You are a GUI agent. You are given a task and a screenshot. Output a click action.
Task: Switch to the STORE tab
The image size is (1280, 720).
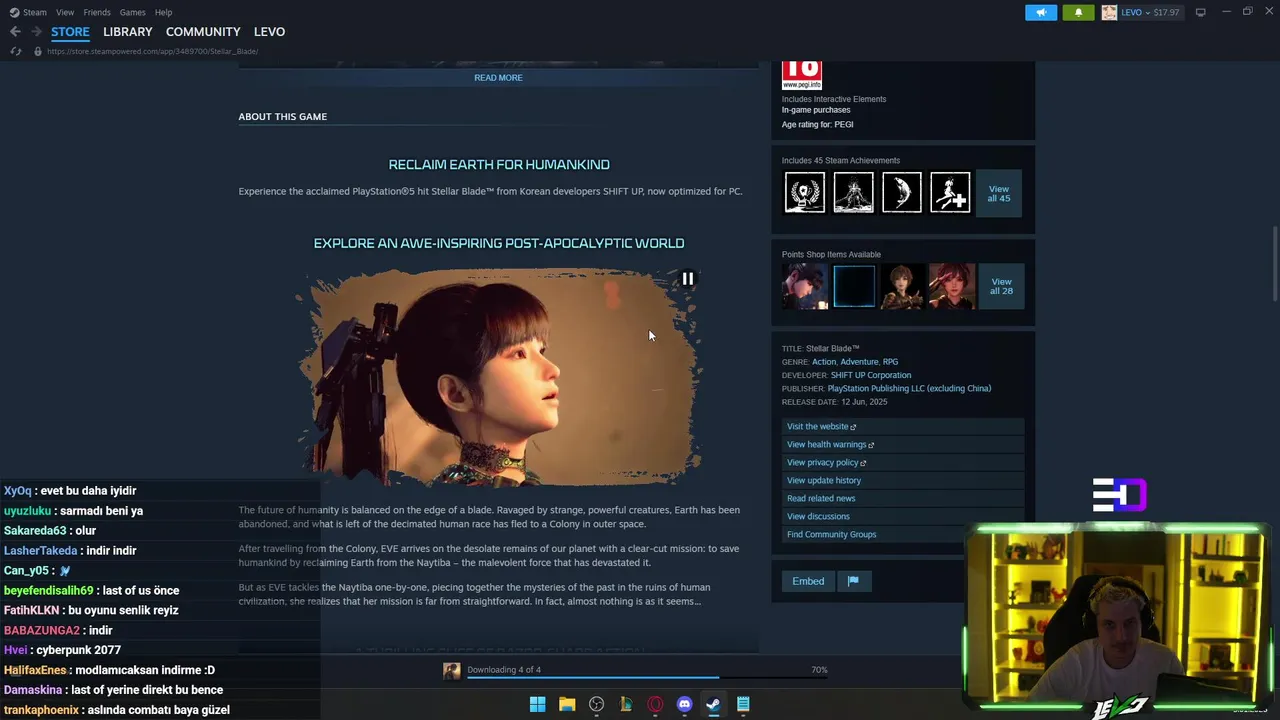click(70, 32)
